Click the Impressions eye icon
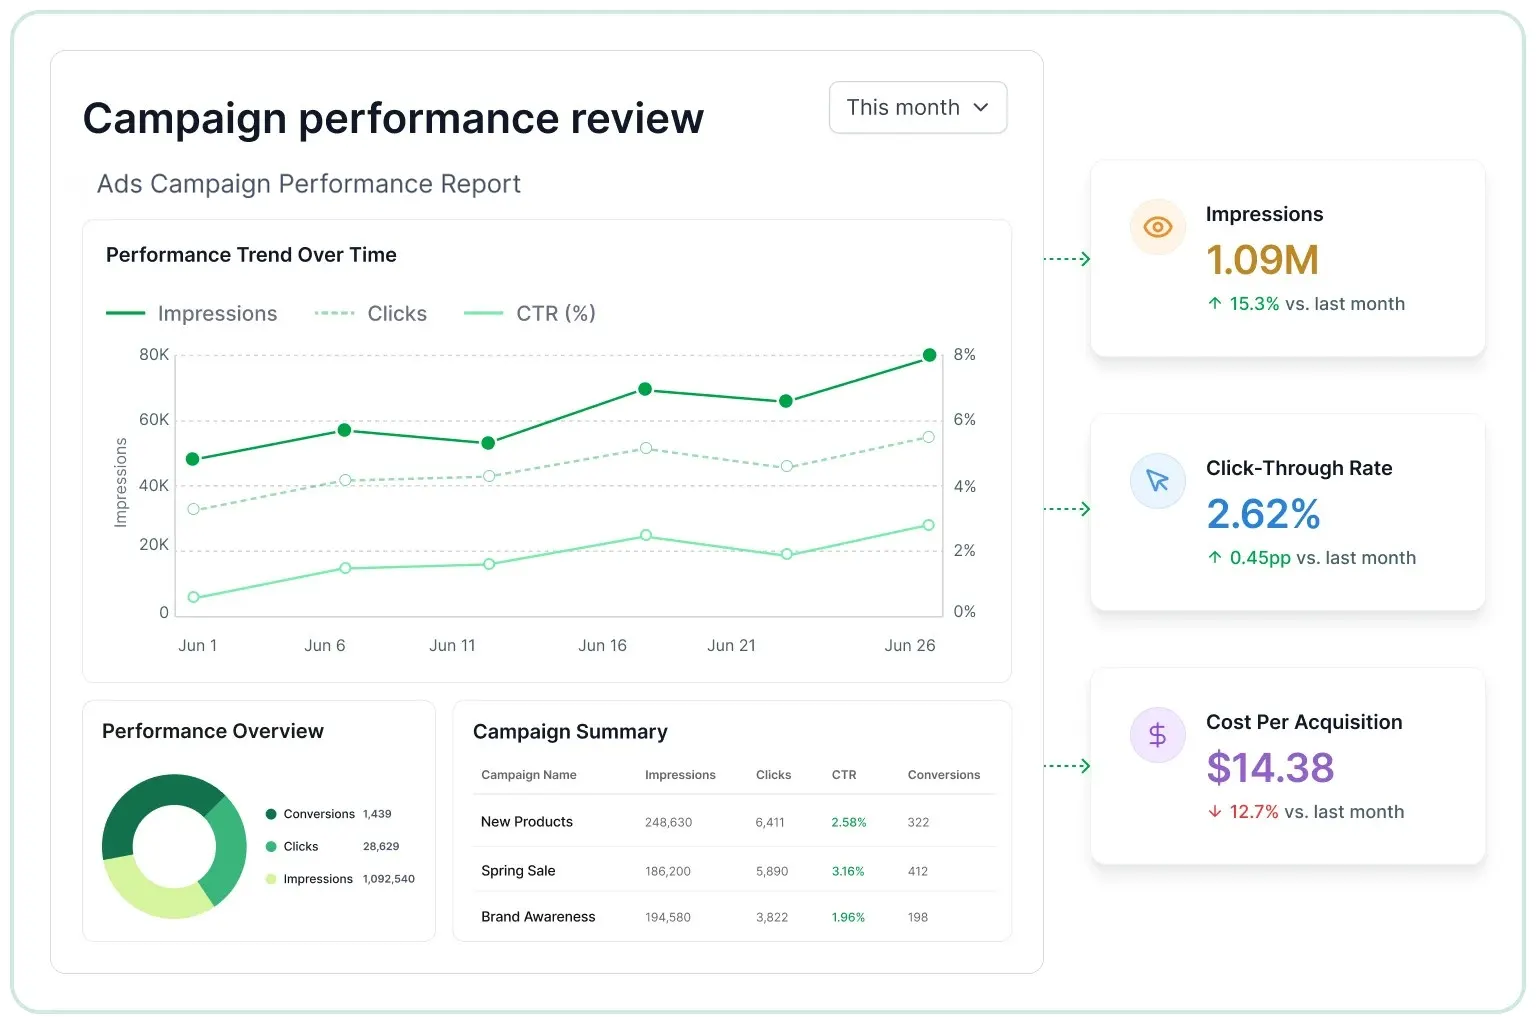This screenshot has height=1024, width=1536. pos(1157,227)
